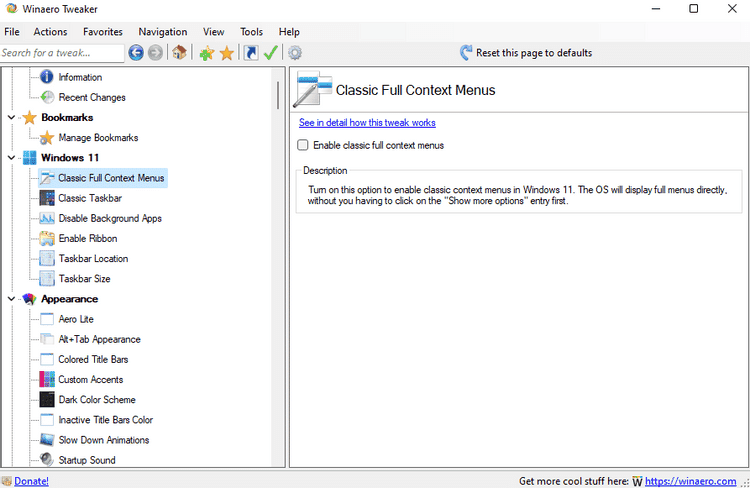Click the Donate! link

(x=31, y=481)
